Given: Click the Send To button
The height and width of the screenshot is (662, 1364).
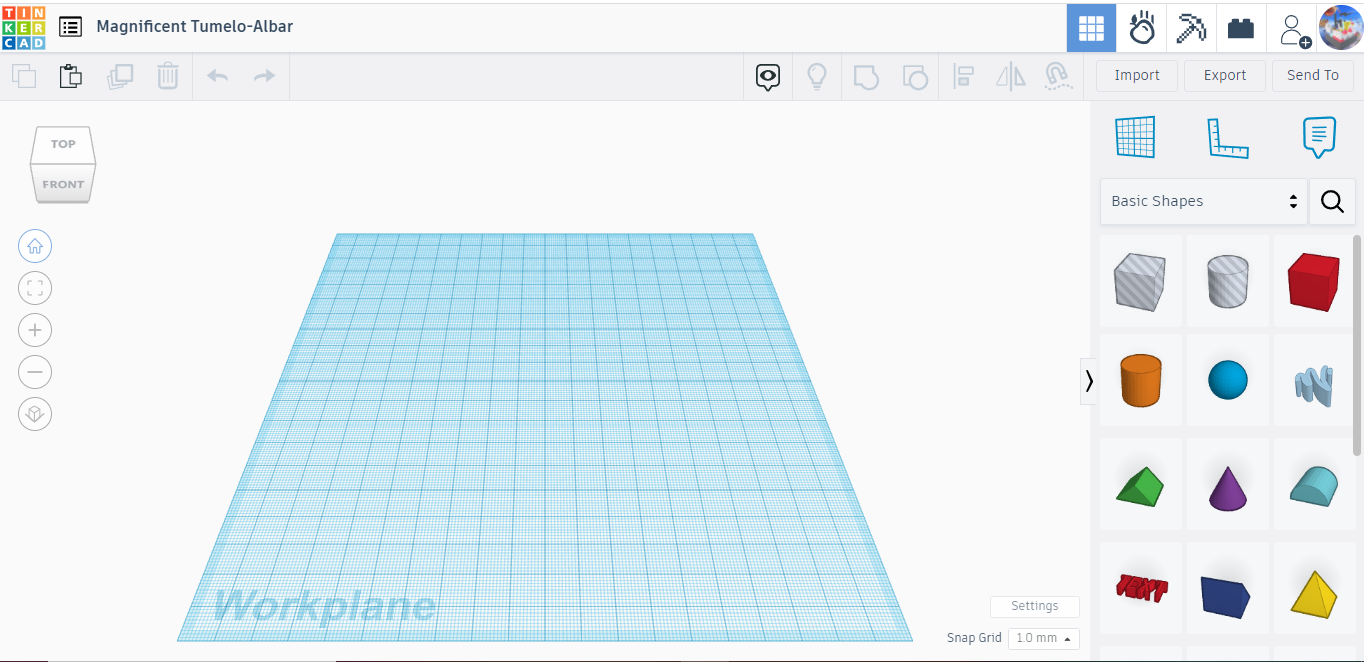Looking at the screenshot, I should click(x=1313, y=76).
